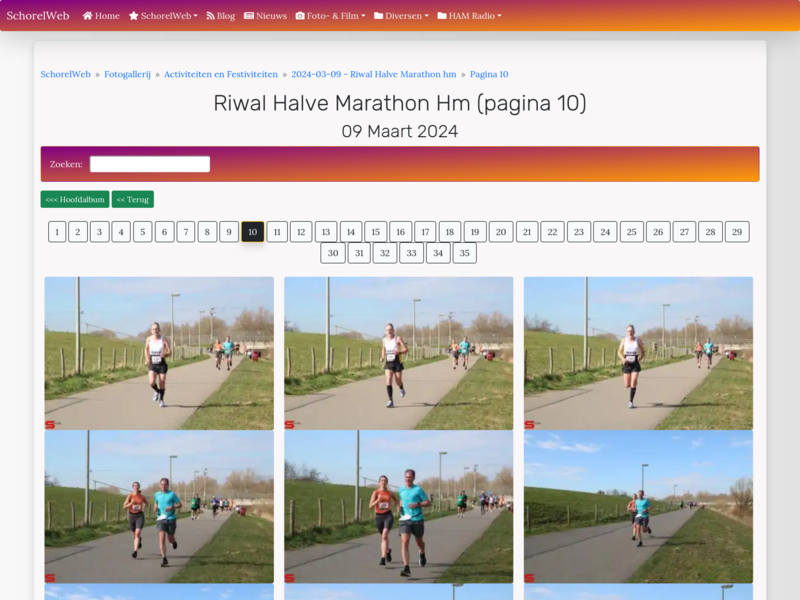This screenshot has width=800, height=600.
Task: Follow the SchorelWeb breadcrumb link
Action: pyautogui.click(x=65, y=74)
